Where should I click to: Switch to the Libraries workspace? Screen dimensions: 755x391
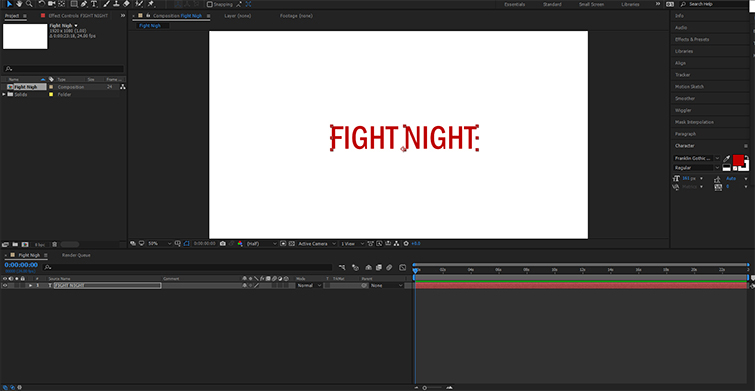coord(630,4)
